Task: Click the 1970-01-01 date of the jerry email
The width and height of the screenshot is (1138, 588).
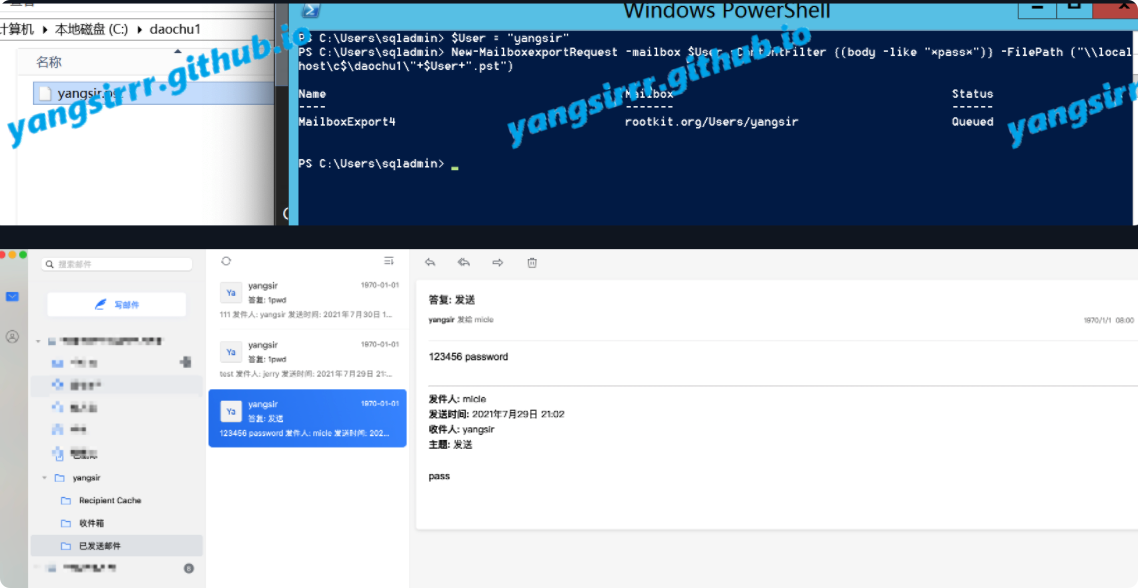Action: pyautogui.click(x=380, y=344)
